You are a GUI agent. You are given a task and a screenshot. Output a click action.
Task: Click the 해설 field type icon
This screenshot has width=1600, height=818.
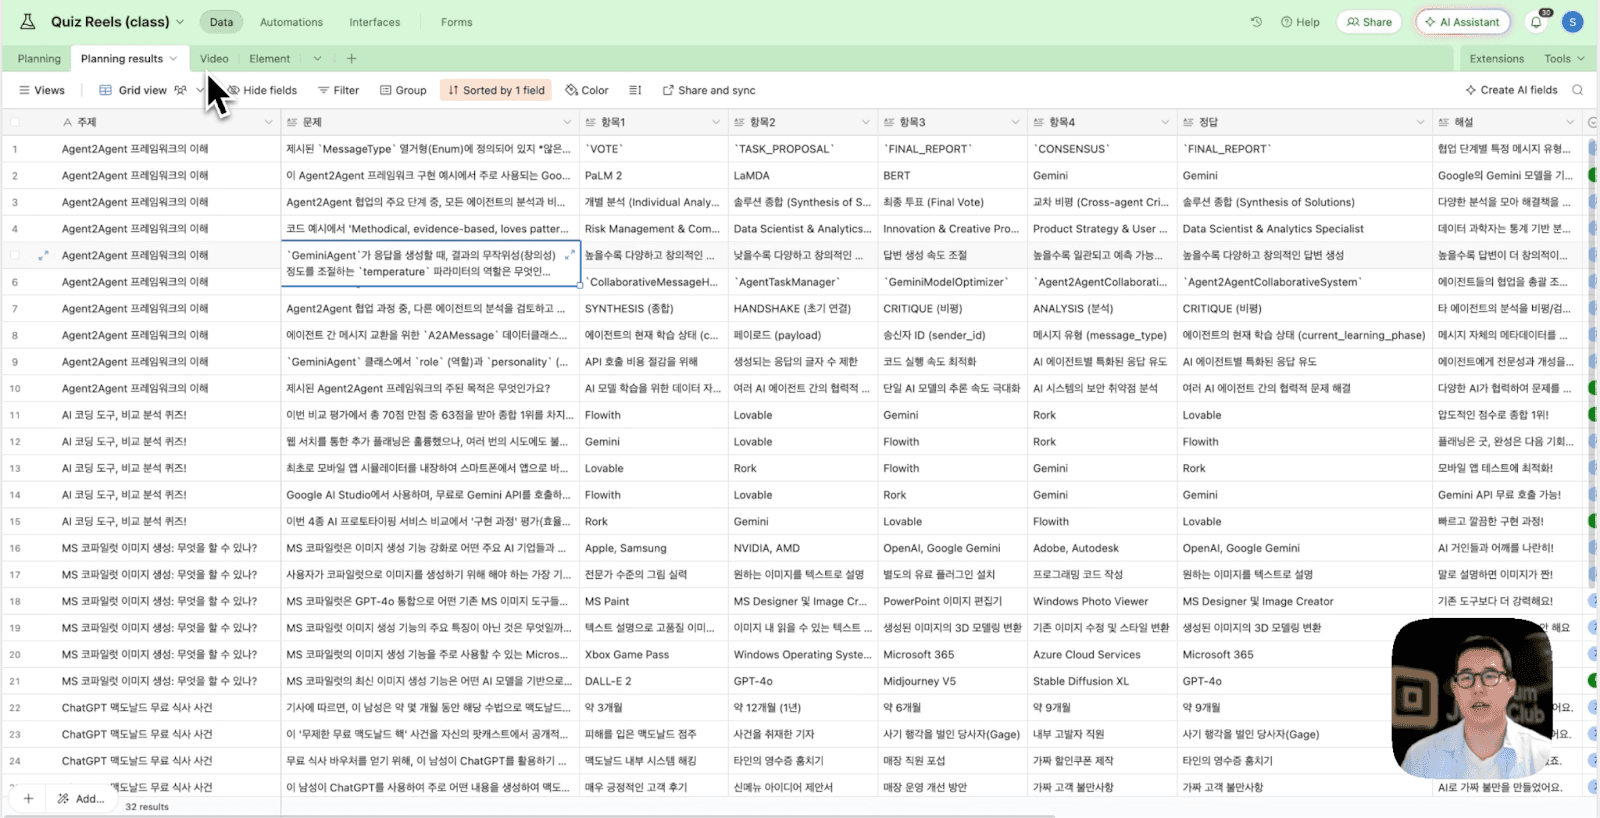1444,122
